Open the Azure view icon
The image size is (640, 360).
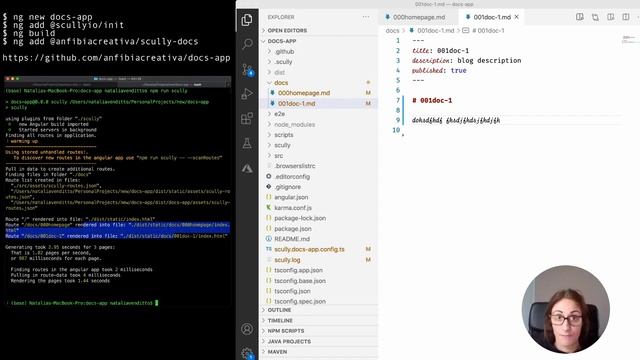pos(247,168)
